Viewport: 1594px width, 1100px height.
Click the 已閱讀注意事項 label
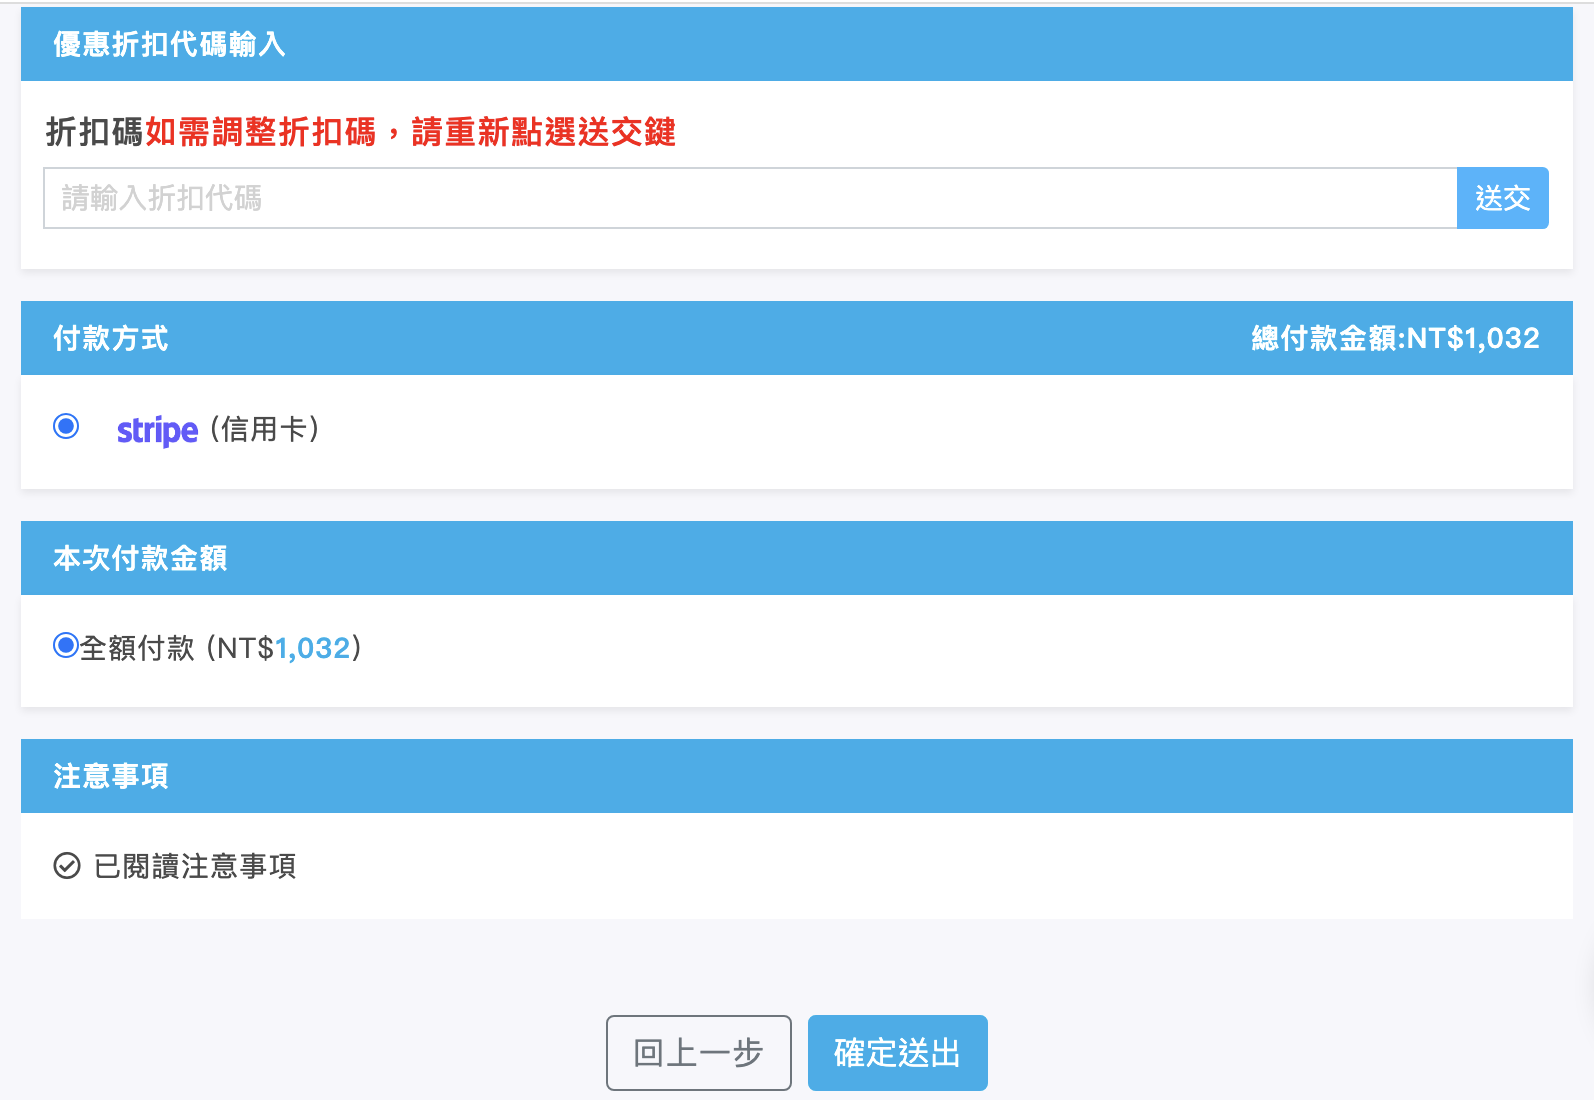[195, 866]
